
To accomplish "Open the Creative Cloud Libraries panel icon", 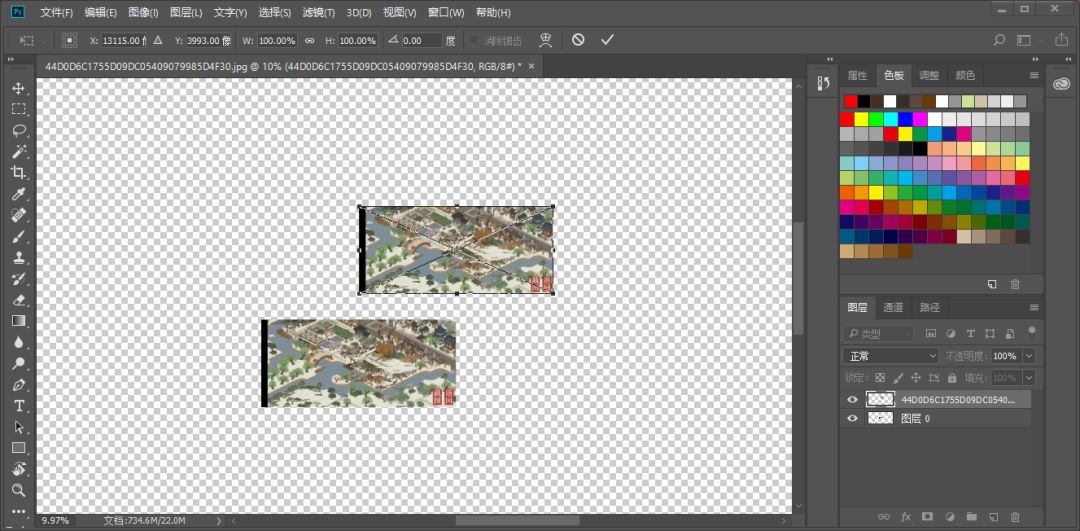I will pyautogui.click(x=1060, y=83).
